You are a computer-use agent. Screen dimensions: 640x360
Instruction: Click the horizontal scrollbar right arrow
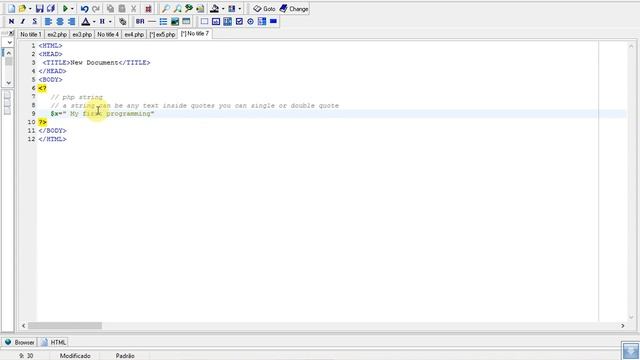pyautogui.click(x=622, y=326)
